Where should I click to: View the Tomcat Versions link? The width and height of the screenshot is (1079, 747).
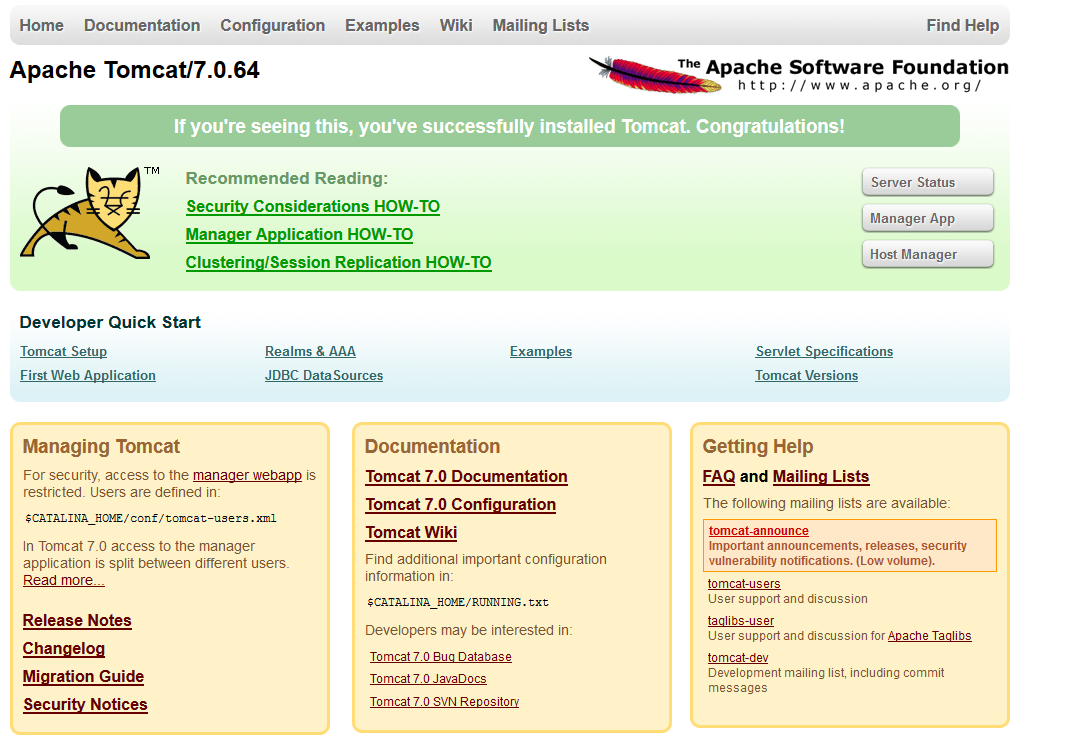(x=806, y=376)
